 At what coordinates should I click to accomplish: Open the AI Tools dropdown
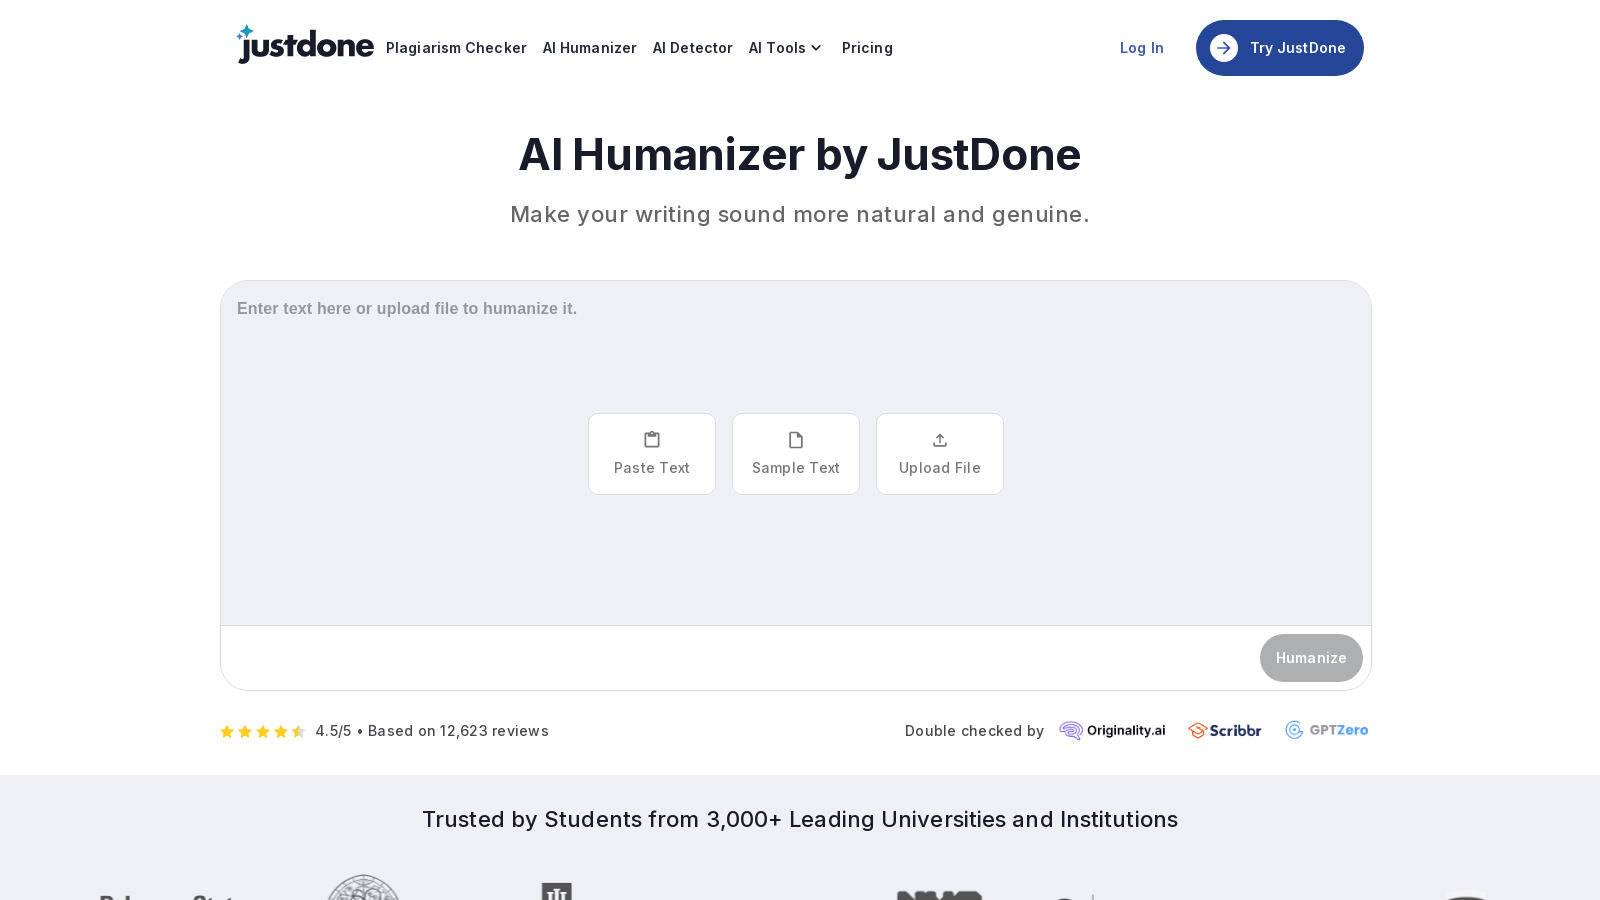tap(778, 48)
